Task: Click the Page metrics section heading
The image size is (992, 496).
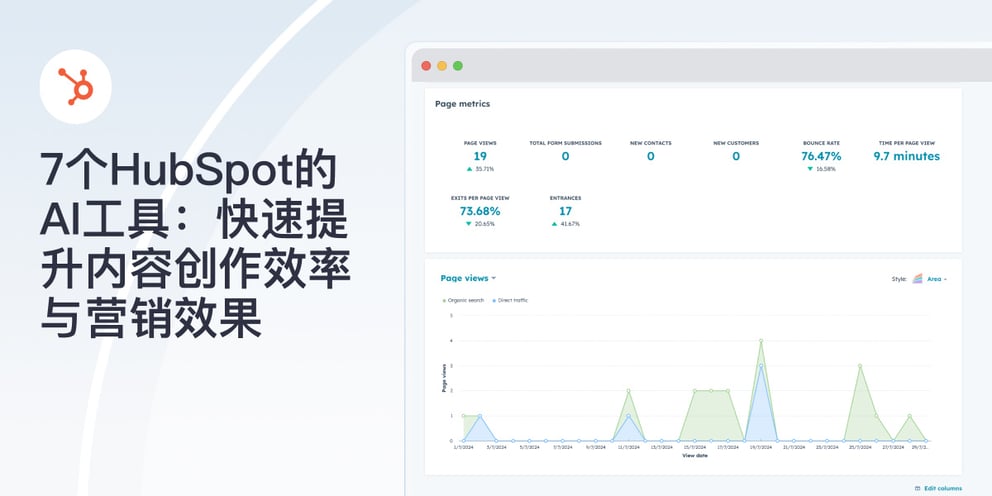Action: (x=462, y=104)
